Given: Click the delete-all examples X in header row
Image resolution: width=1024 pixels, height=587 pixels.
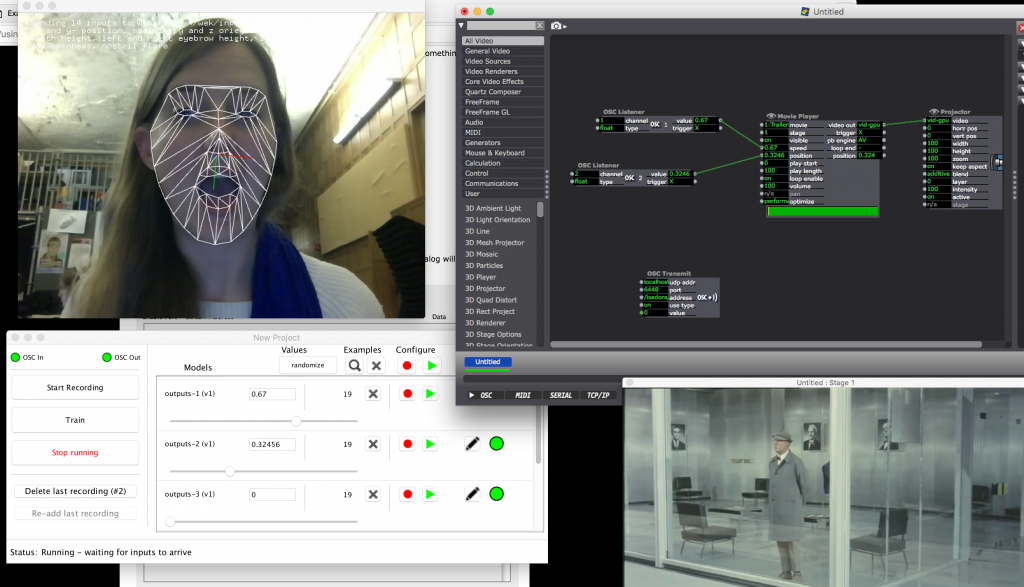Looking at the screenshot, I should pos(376,366).
